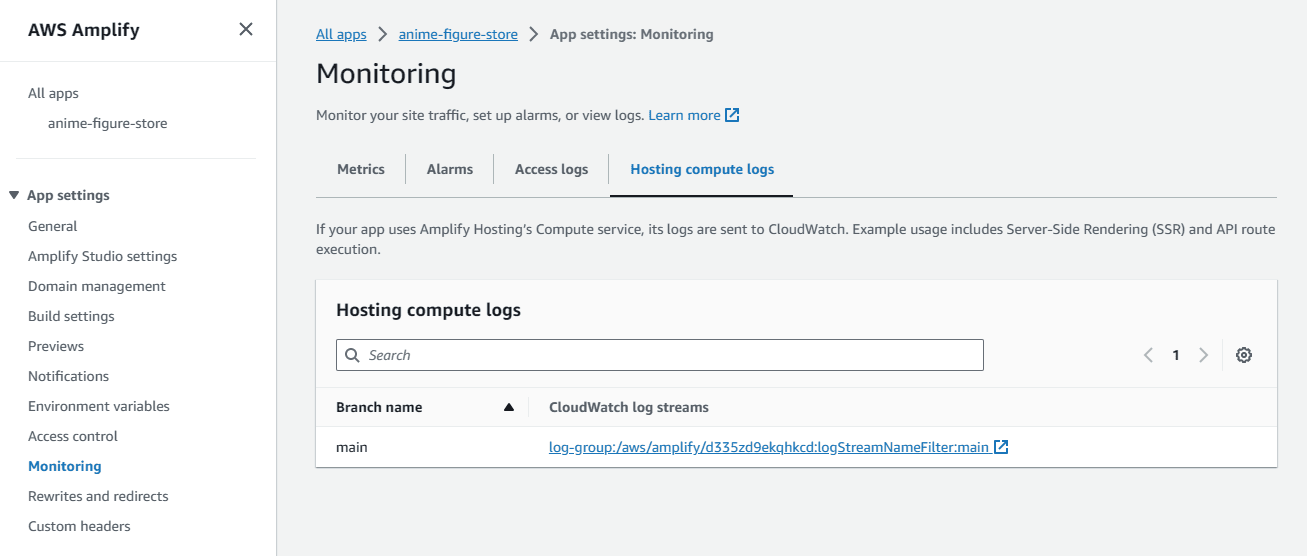The width and height of the screenshot is (1307, 556).
Task: Open Previews in sidebar
Action: click(56, 346)
